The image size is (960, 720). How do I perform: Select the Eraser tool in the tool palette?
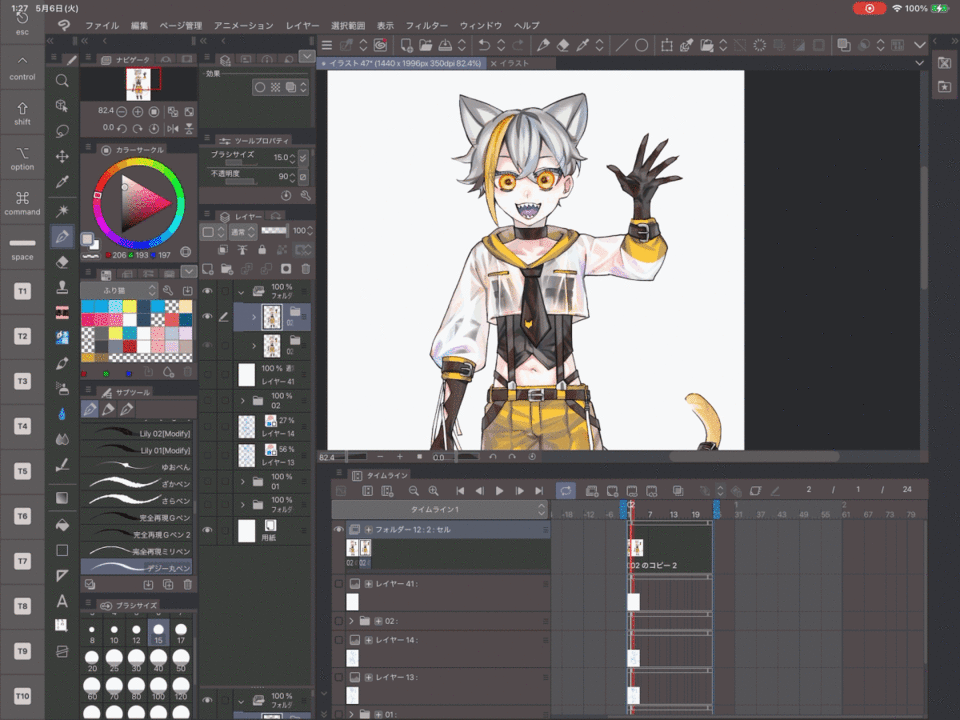(62, 263)
